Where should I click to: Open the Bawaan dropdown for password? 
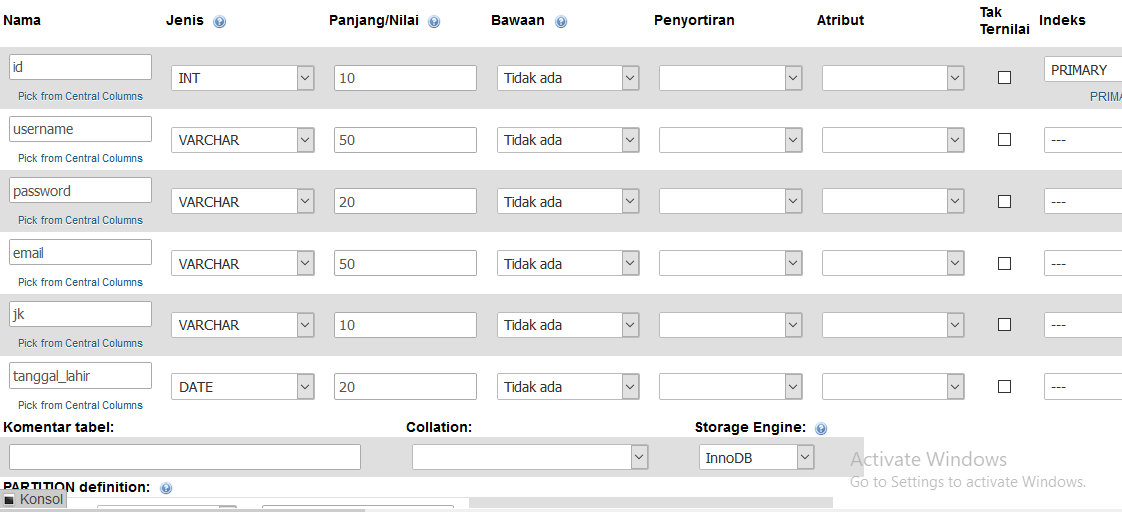coord(568,202)
